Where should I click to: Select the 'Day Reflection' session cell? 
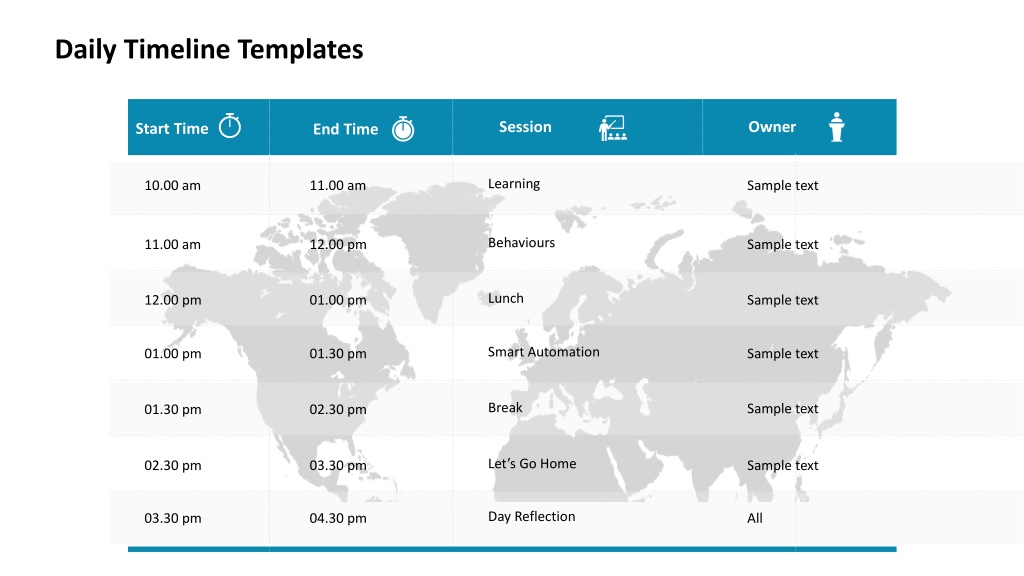point(532,517)
